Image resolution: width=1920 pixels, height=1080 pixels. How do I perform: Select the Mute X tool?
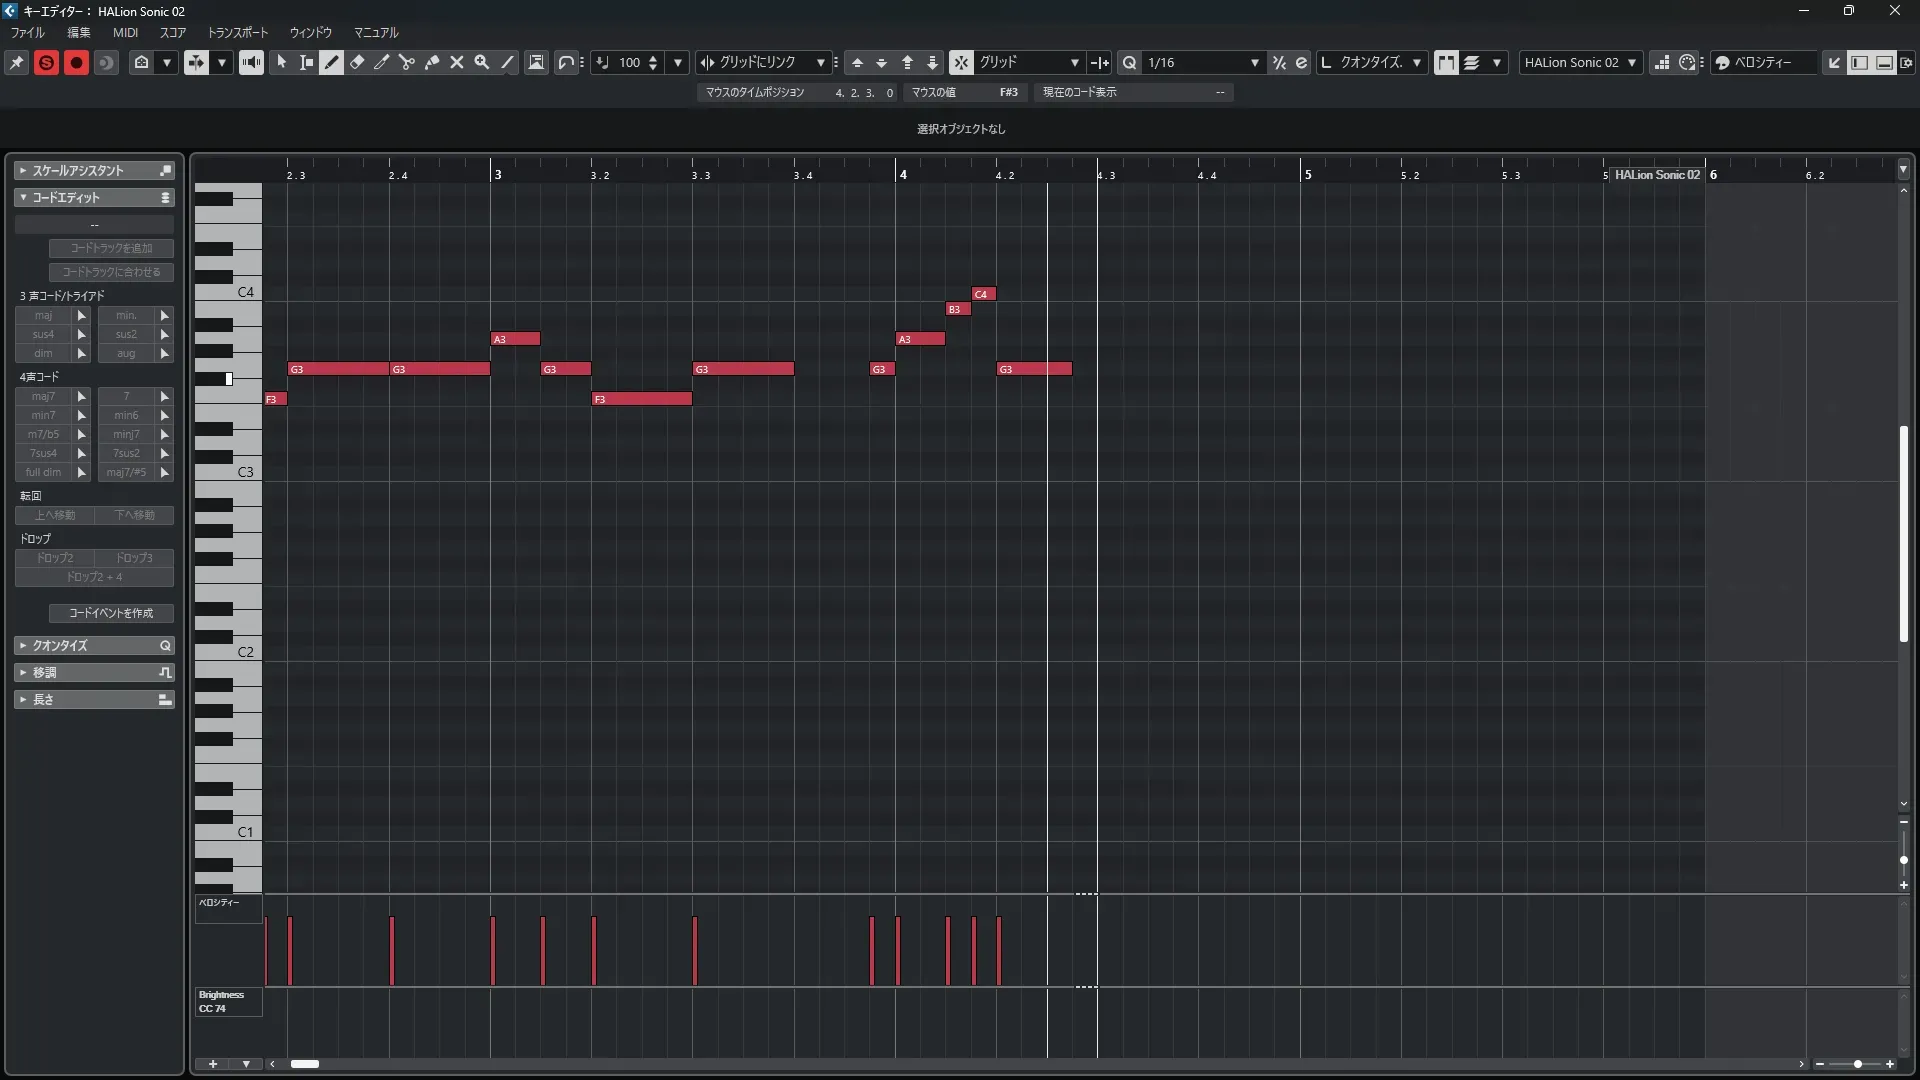(x=457, y=63)
